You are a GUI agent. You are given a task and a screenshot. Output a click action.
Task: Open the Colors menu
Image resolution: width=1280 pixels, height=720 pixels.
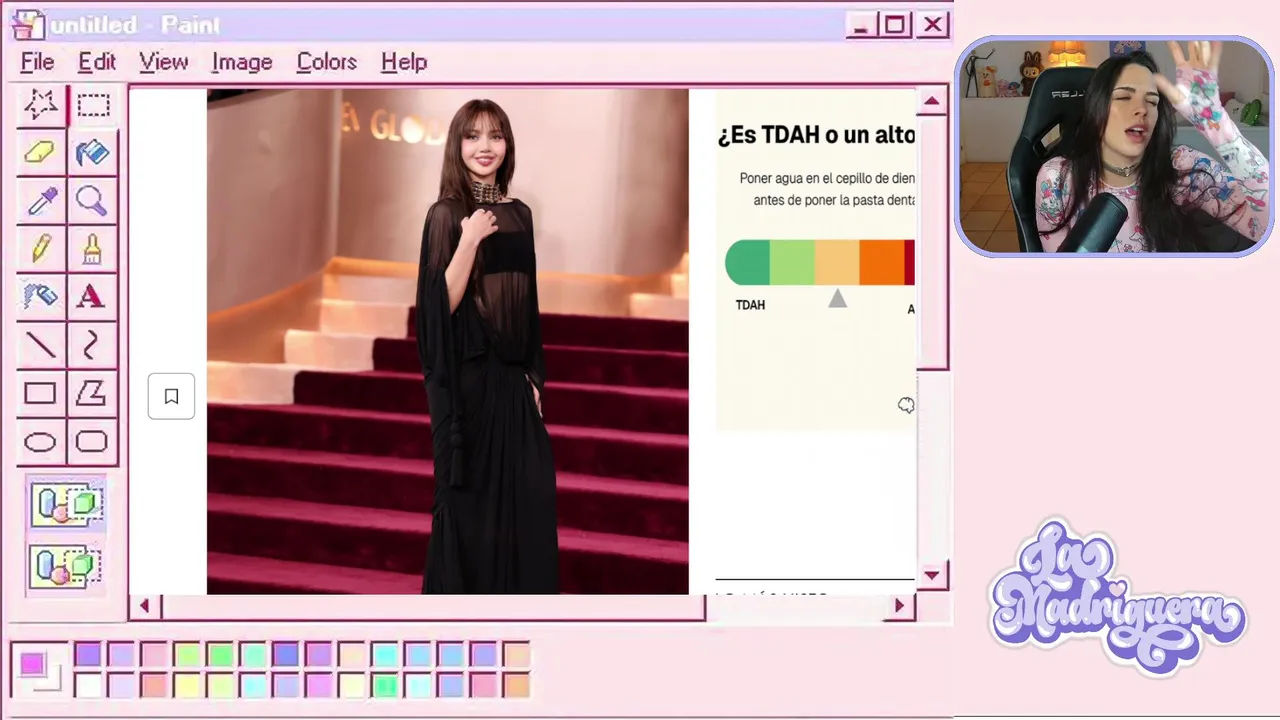click(327, 62)
